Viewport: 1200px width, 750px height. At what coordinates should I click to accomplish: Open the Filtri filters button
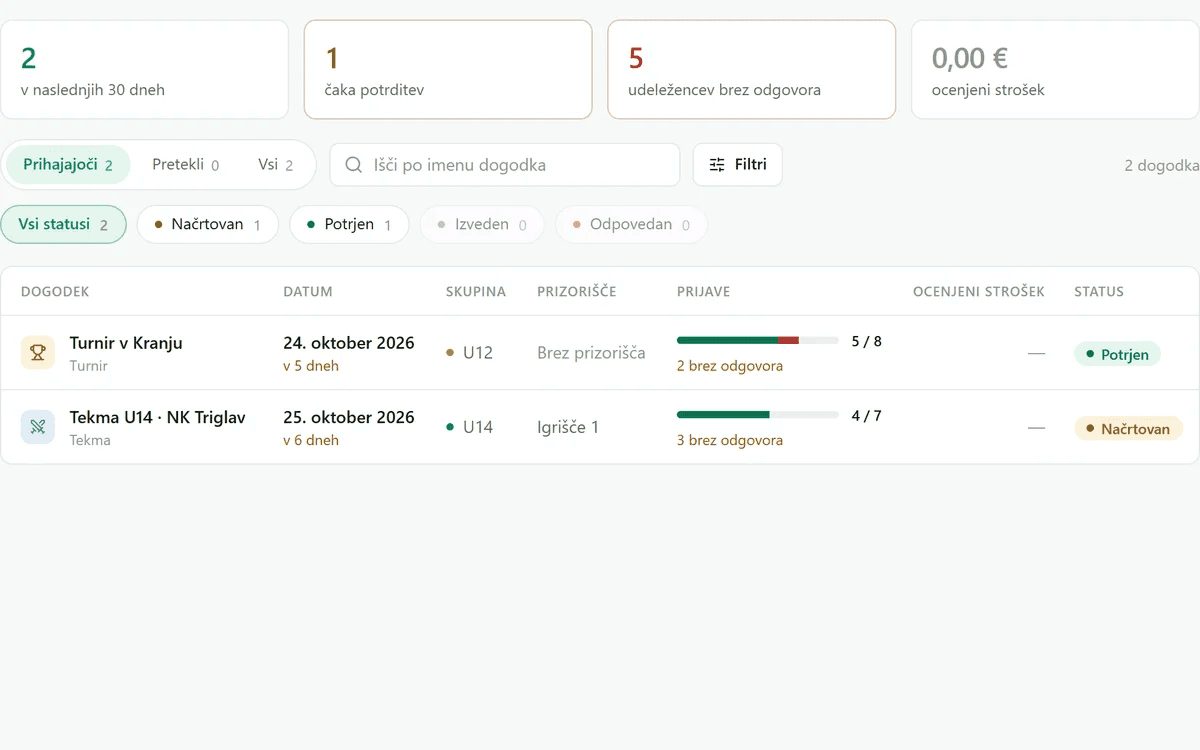click(737, 165)
